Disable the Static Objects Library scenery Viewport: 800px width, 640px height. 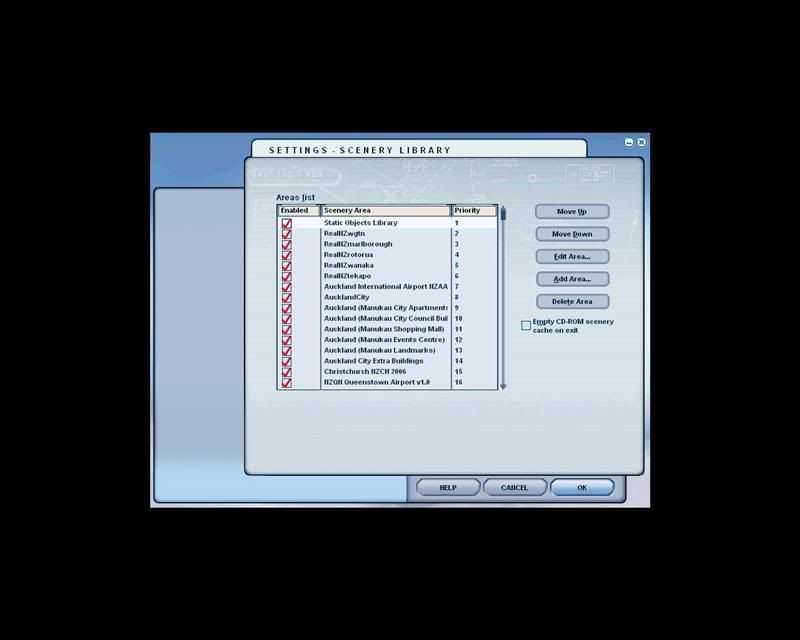point(286,223)
